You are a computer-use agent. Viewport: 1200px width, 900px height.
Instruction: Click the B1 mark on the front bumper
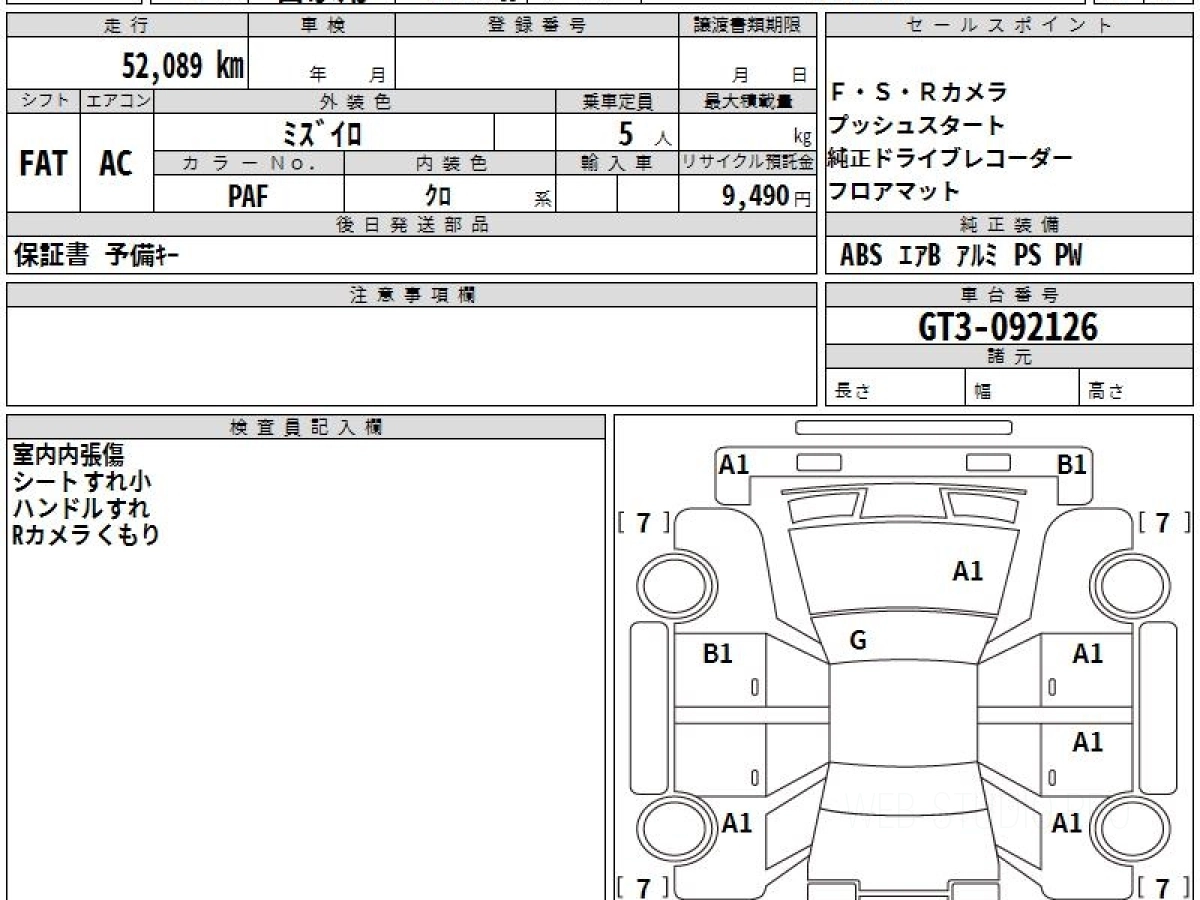pos(1072,464)
